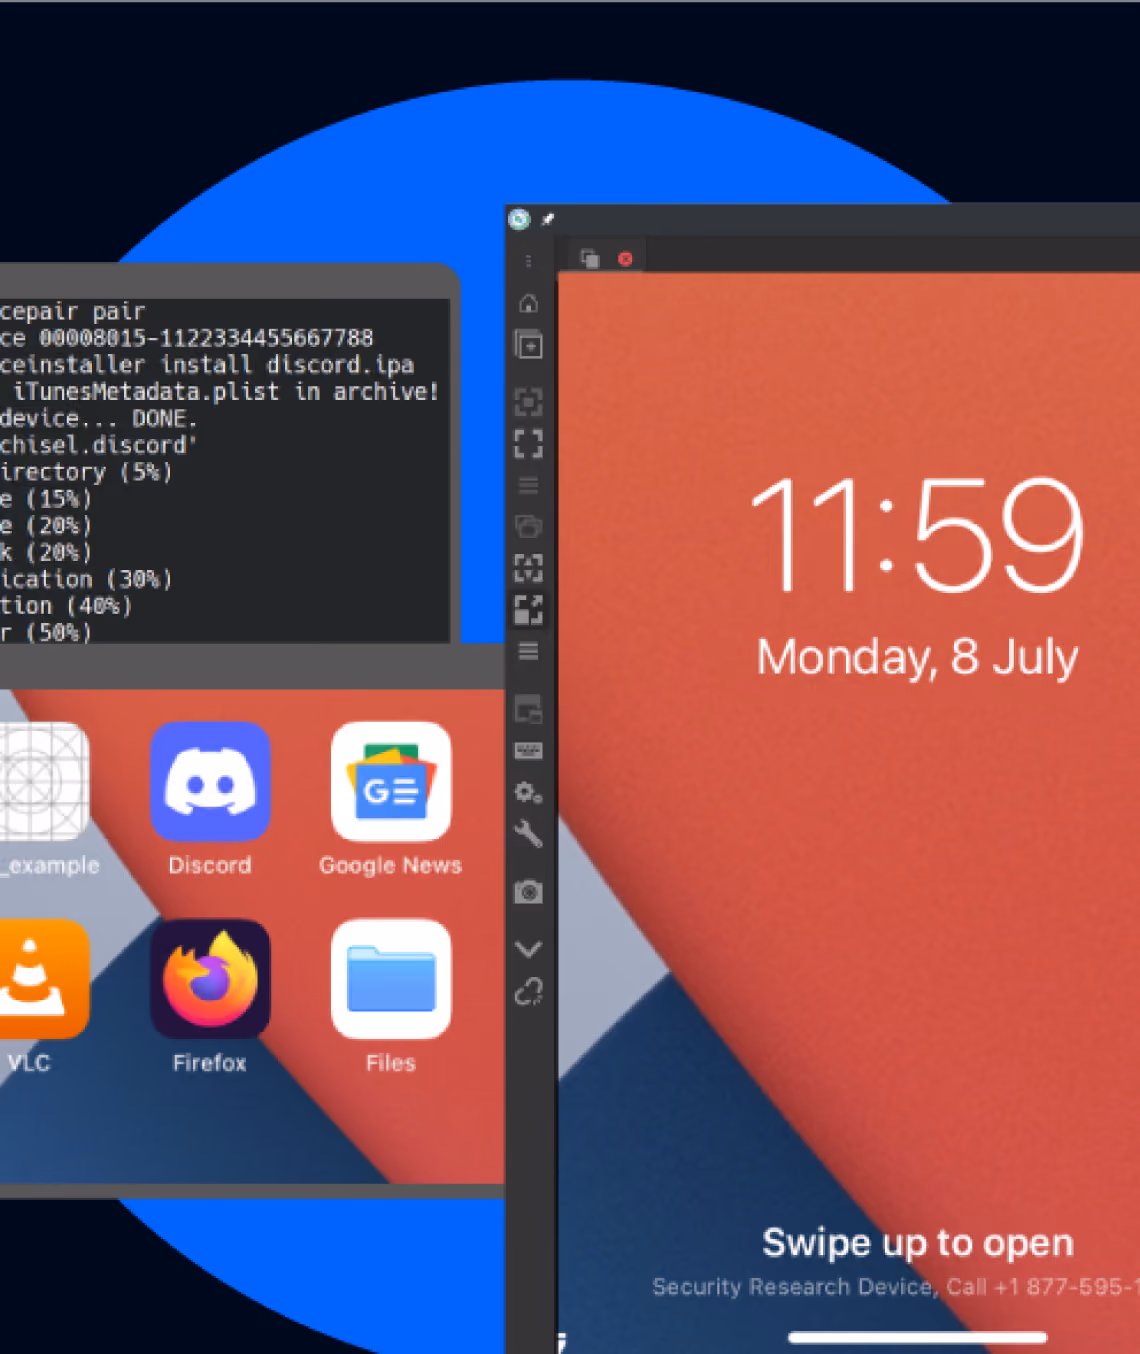Image resolution: width=1140 pixels, height=1354 pixels.
Task: Click the fit-to-screen icon with a centered square
Action: point(528,402)
